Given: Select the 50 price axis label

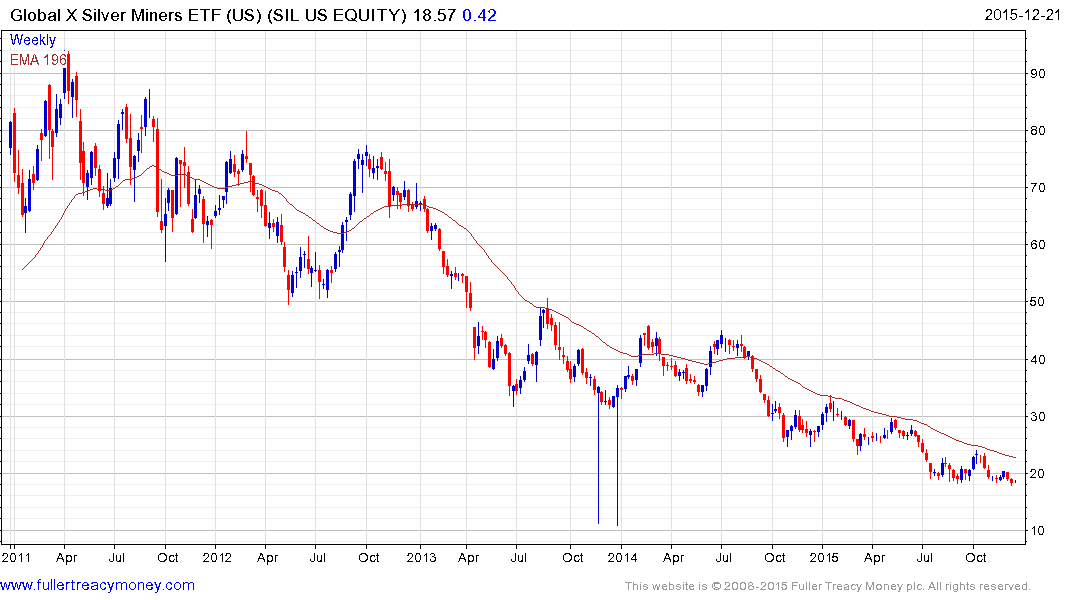Looking at the screenshot, I should 1038,302.
